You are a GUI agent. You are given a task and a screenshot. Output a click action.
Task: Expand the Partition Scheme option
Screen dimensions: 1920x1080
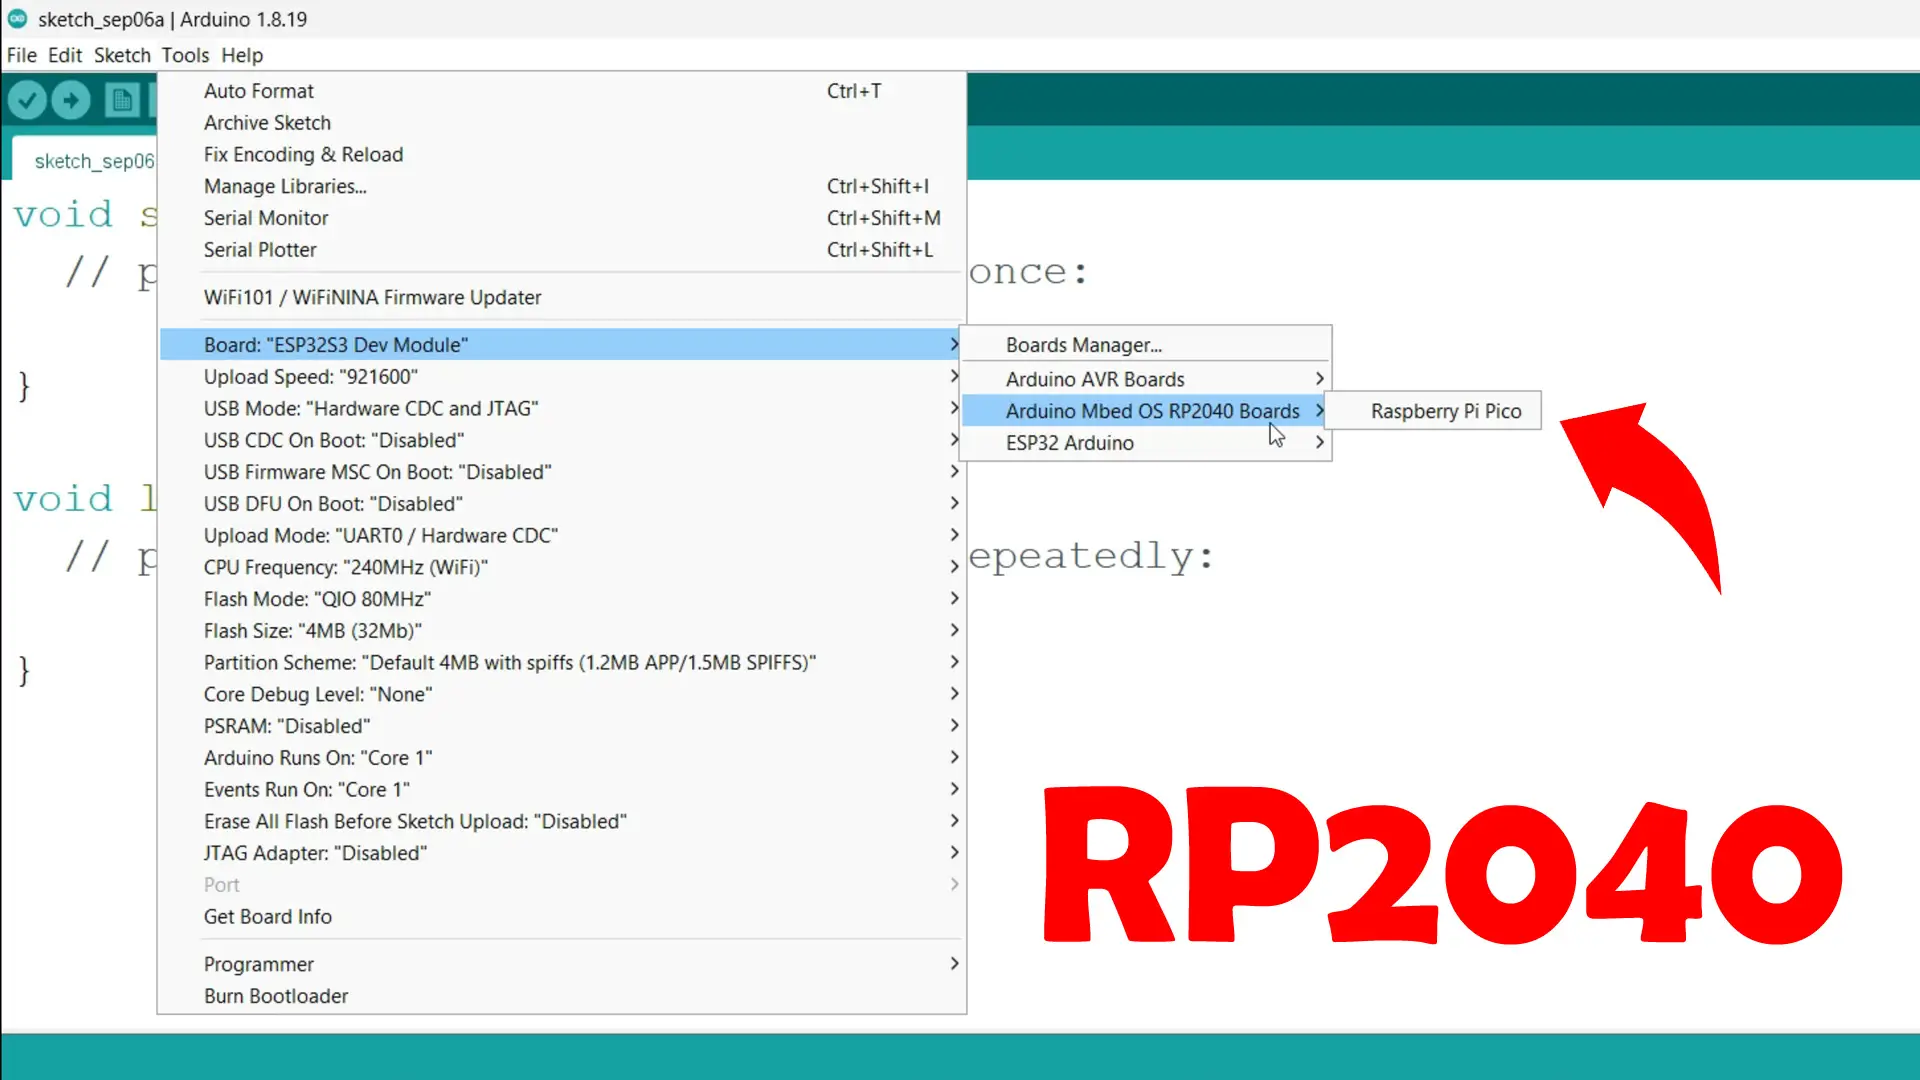point(562,662)
